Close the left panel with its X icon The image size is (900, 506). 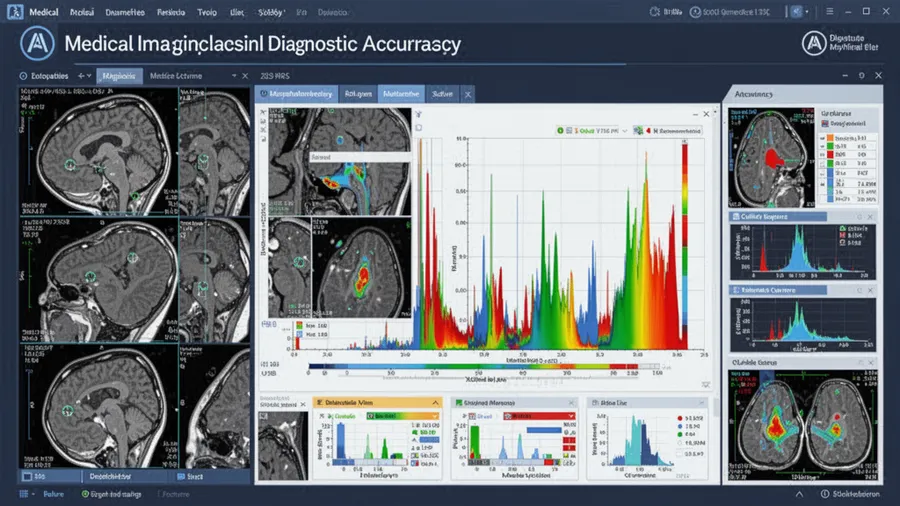245,76
